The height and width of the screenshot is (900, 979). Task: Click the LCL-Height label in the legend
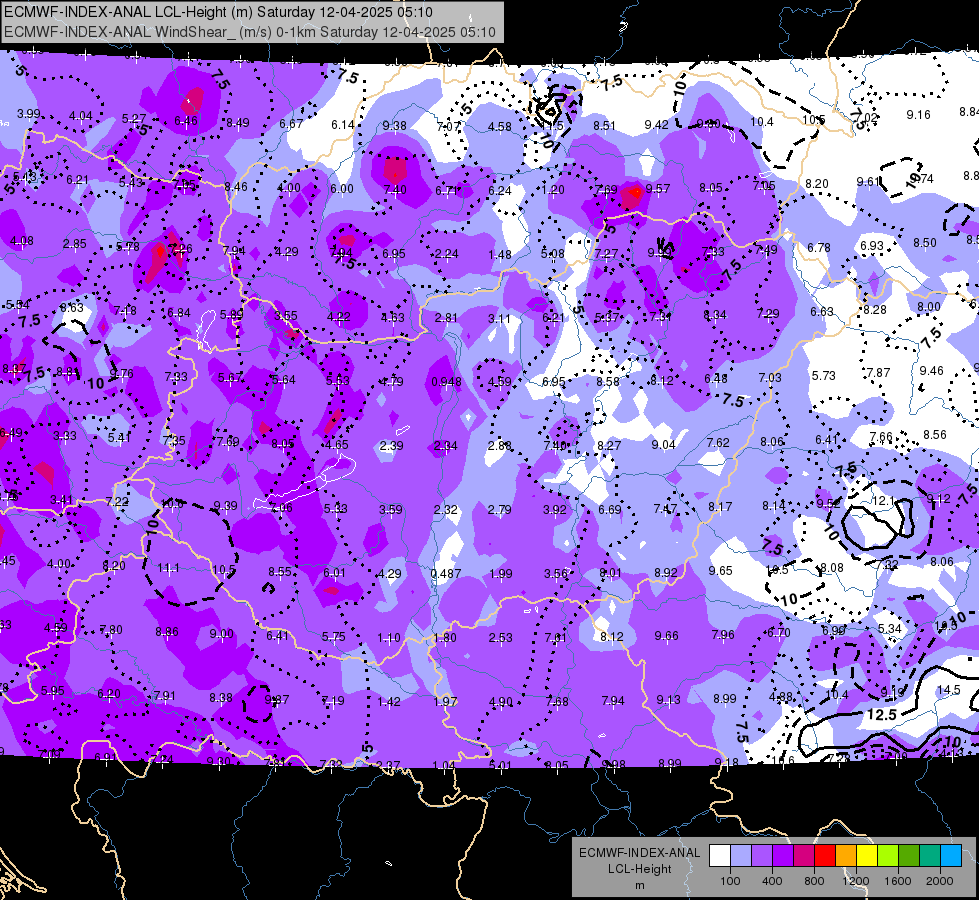tap(640, 869)
